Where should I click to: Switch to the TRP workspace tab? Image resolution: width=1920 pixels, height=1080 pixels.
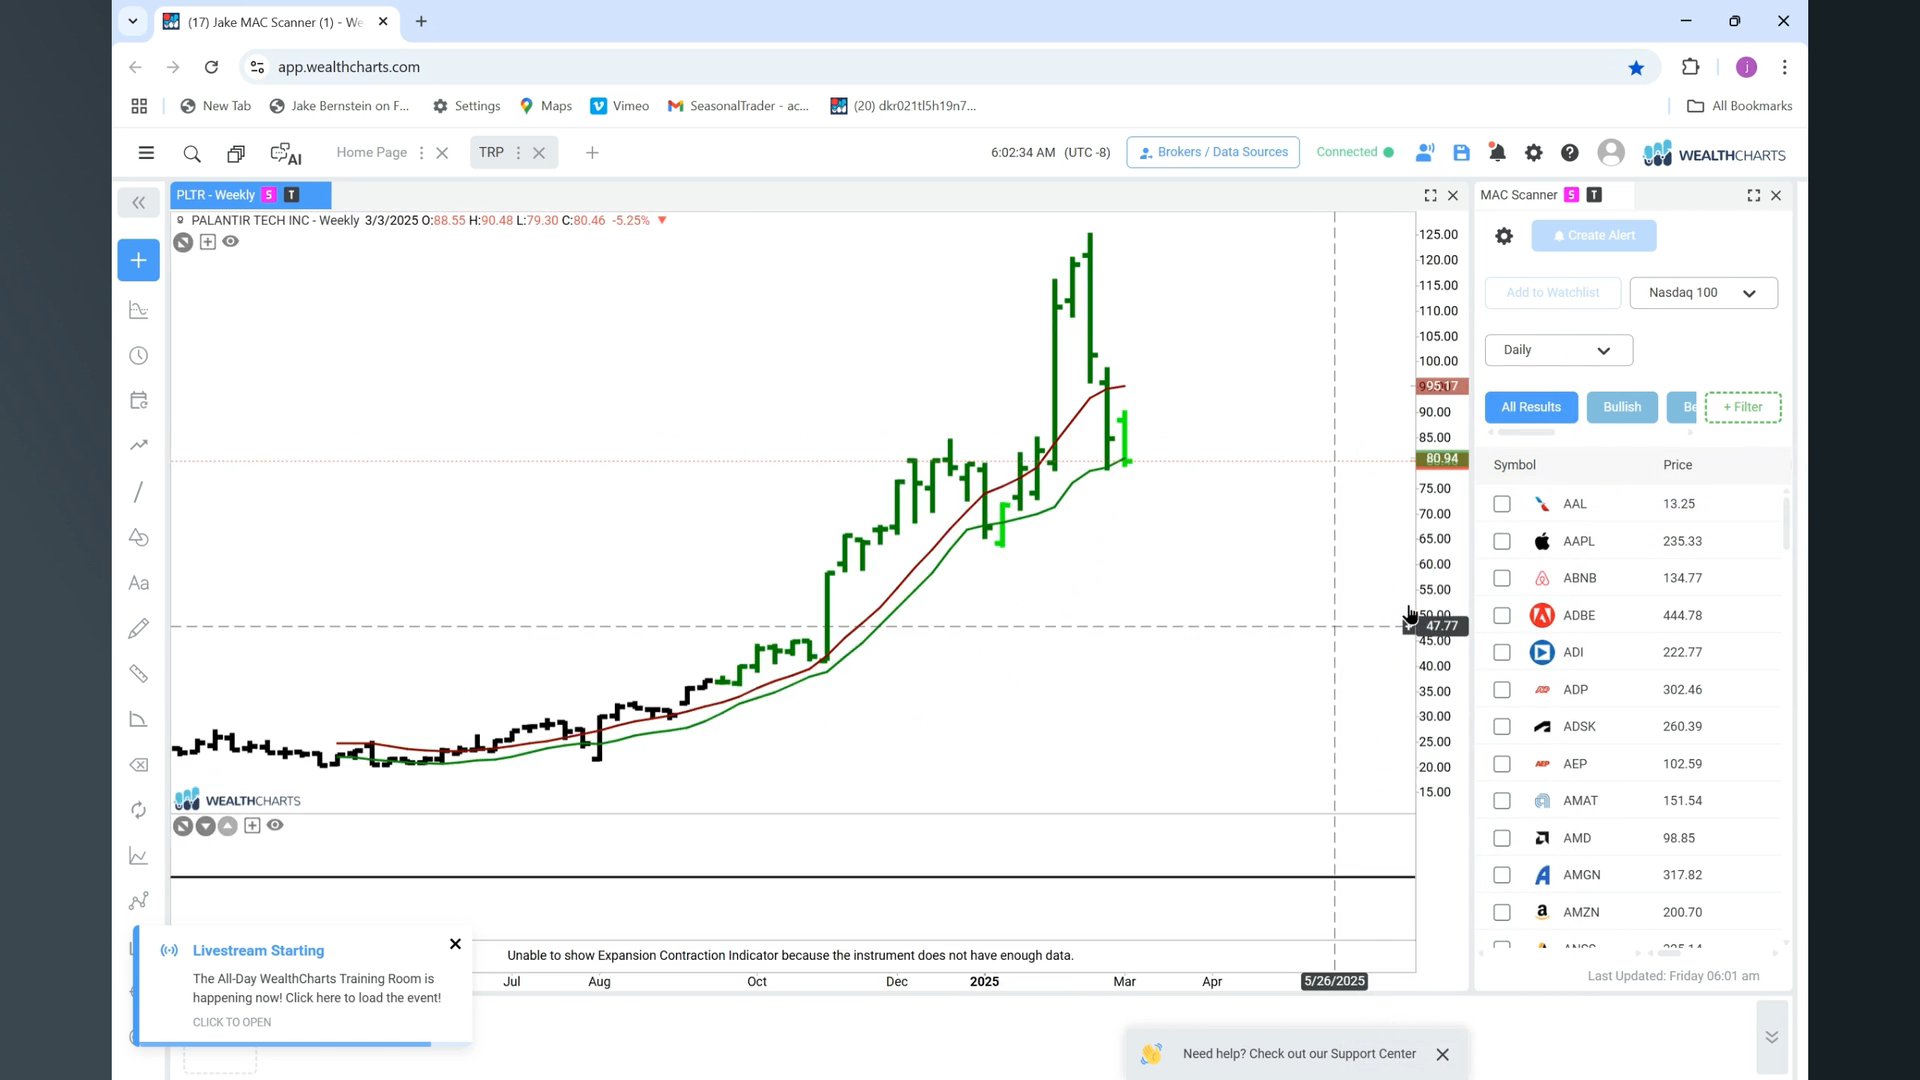click(491, 153)
